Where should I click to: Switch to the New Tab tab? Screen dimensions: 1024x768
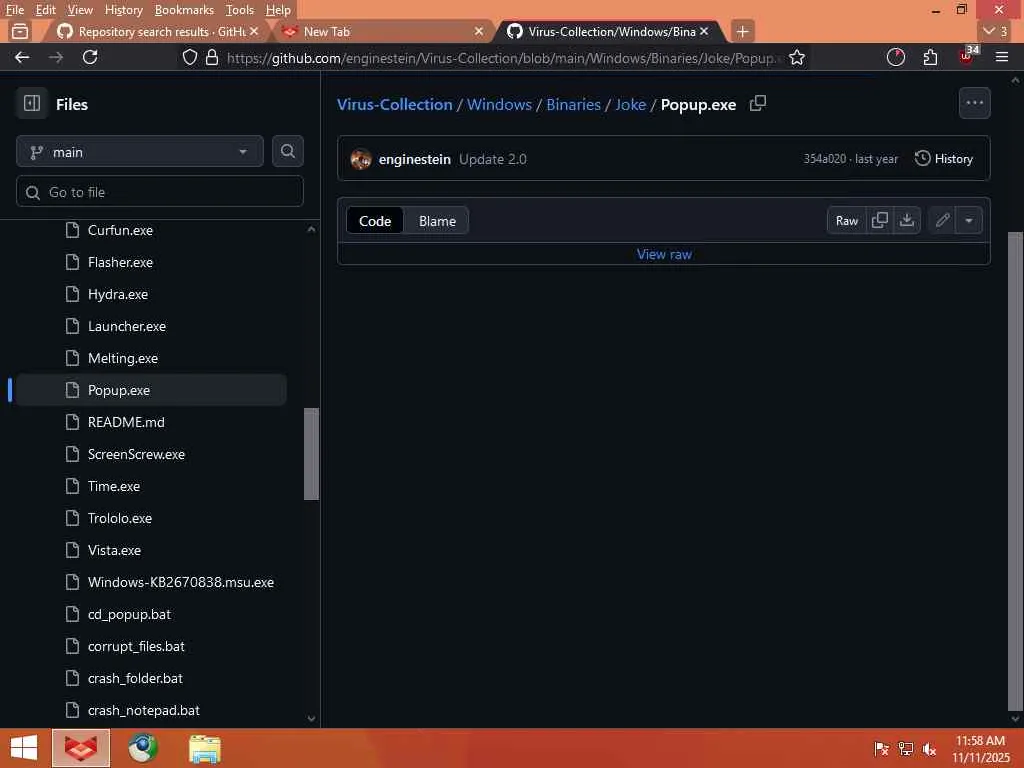382,31
